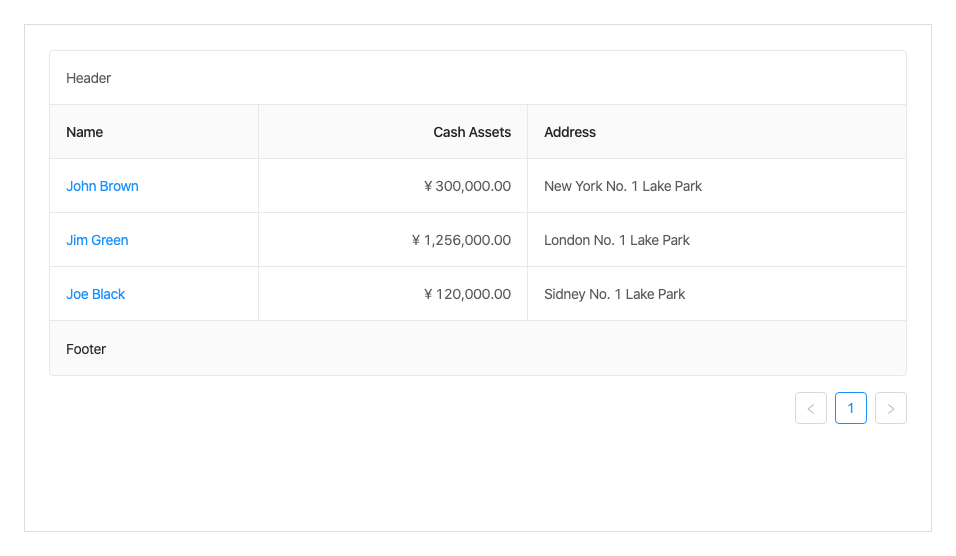
Task: Click the table Footer text
Action: 86,349
